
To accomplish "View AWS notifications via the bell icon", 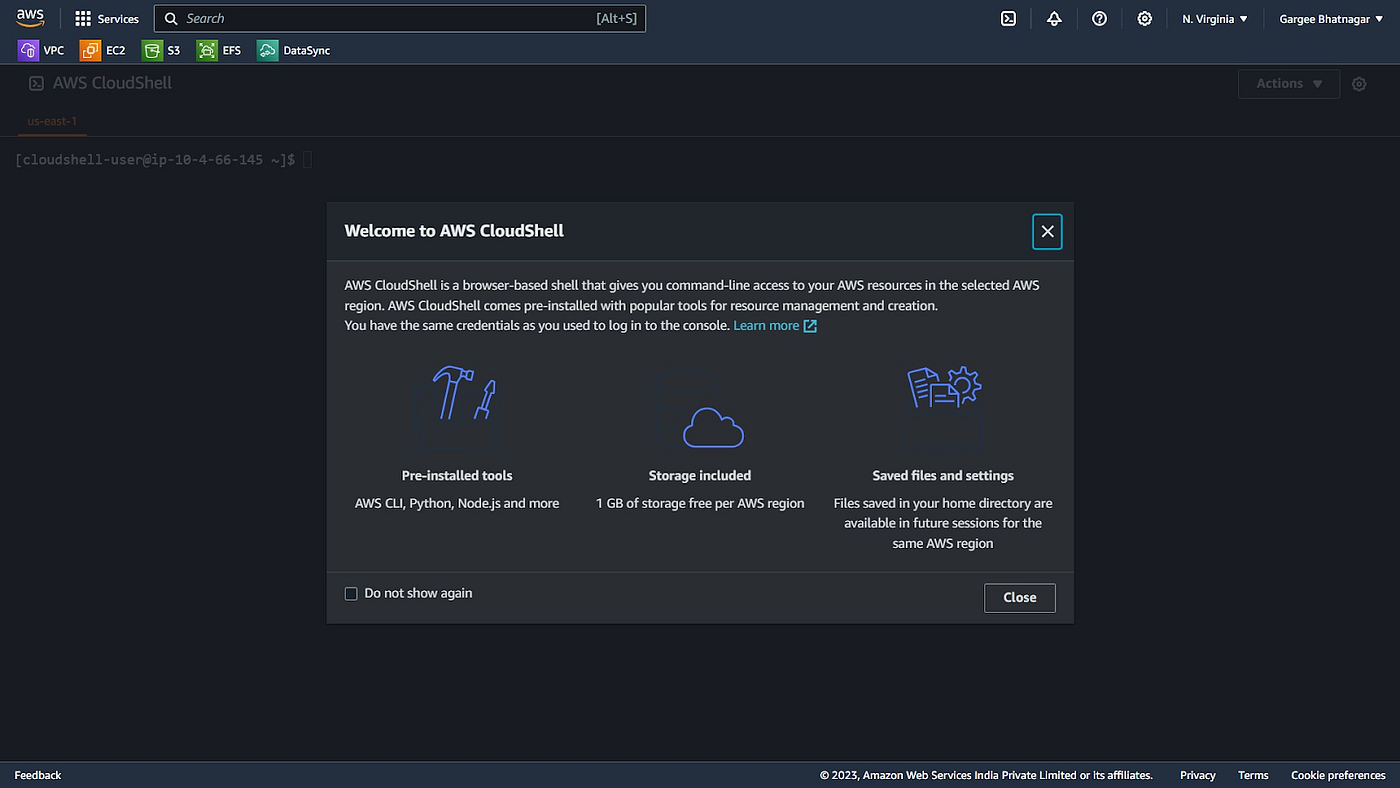I will point(1054,18).
